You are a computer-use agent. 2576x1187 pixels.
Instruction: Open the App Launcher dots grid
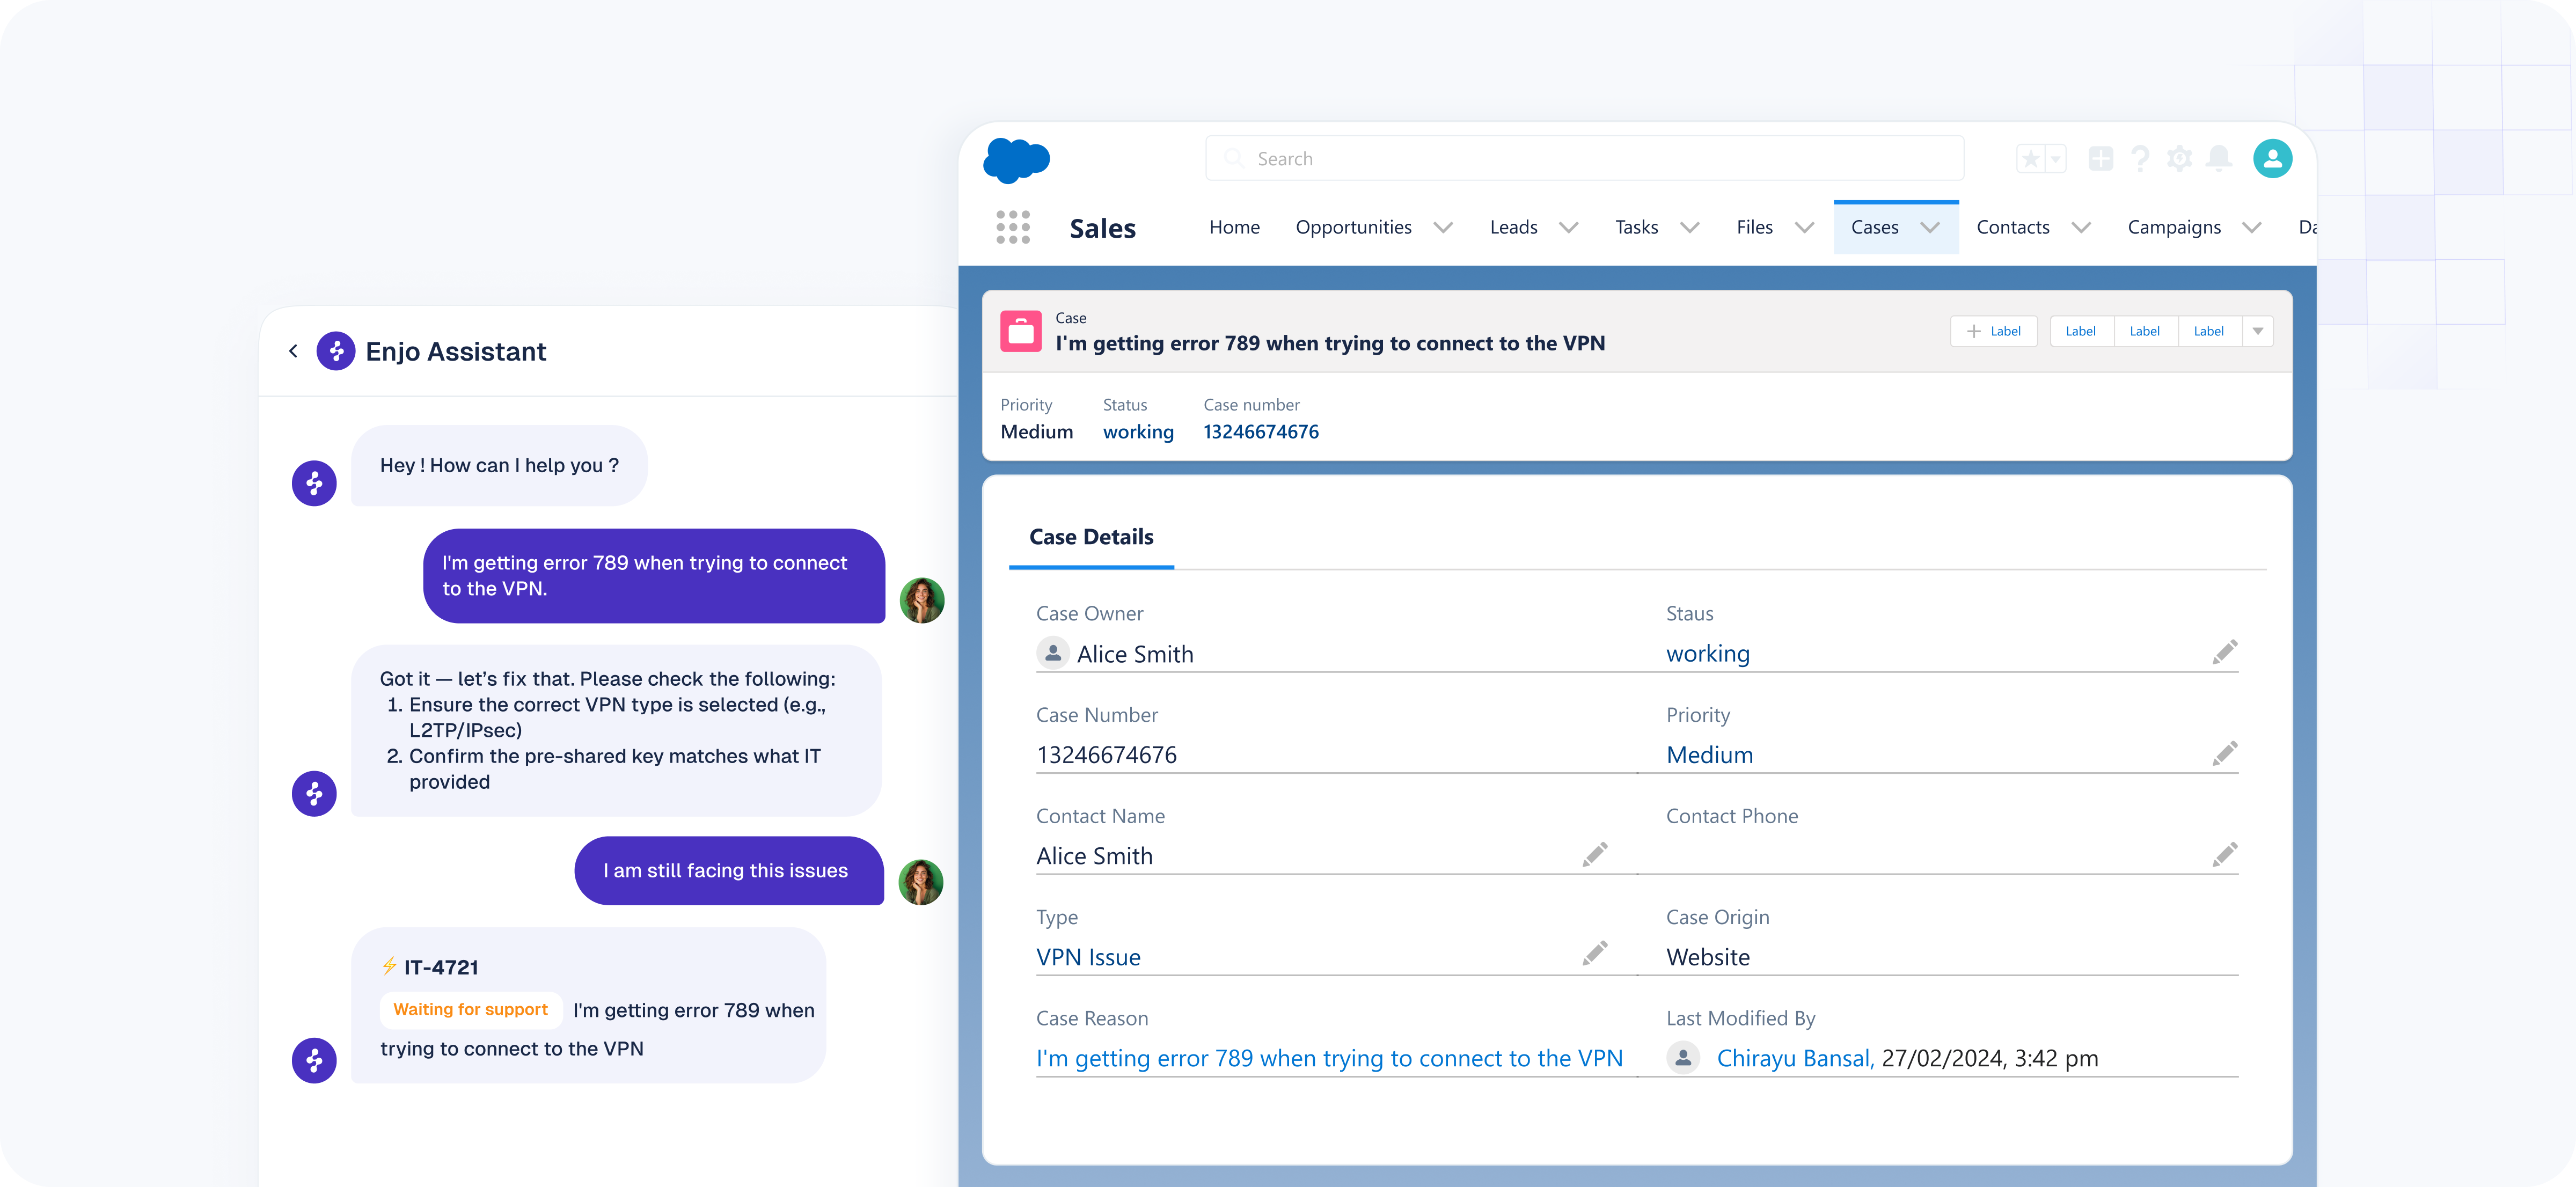pyautogui.click(x=1013, y=227)
